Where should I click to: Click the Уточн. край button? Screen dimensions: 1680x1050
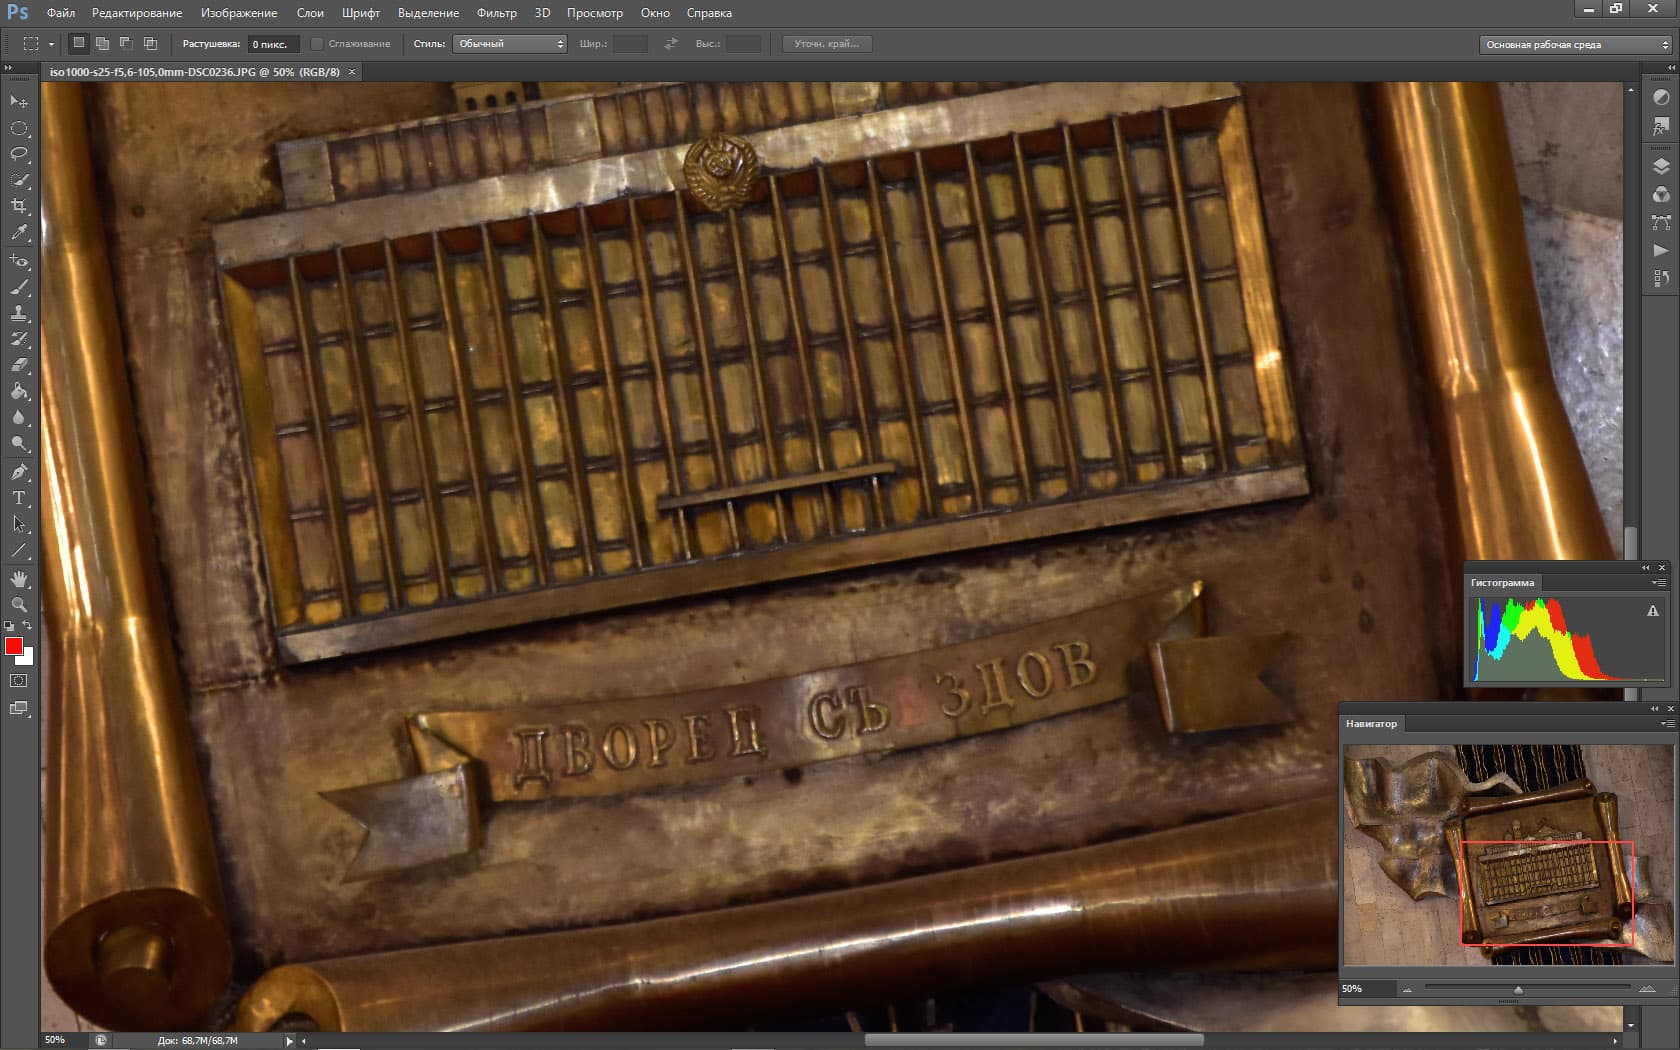(x=826, y=44)
